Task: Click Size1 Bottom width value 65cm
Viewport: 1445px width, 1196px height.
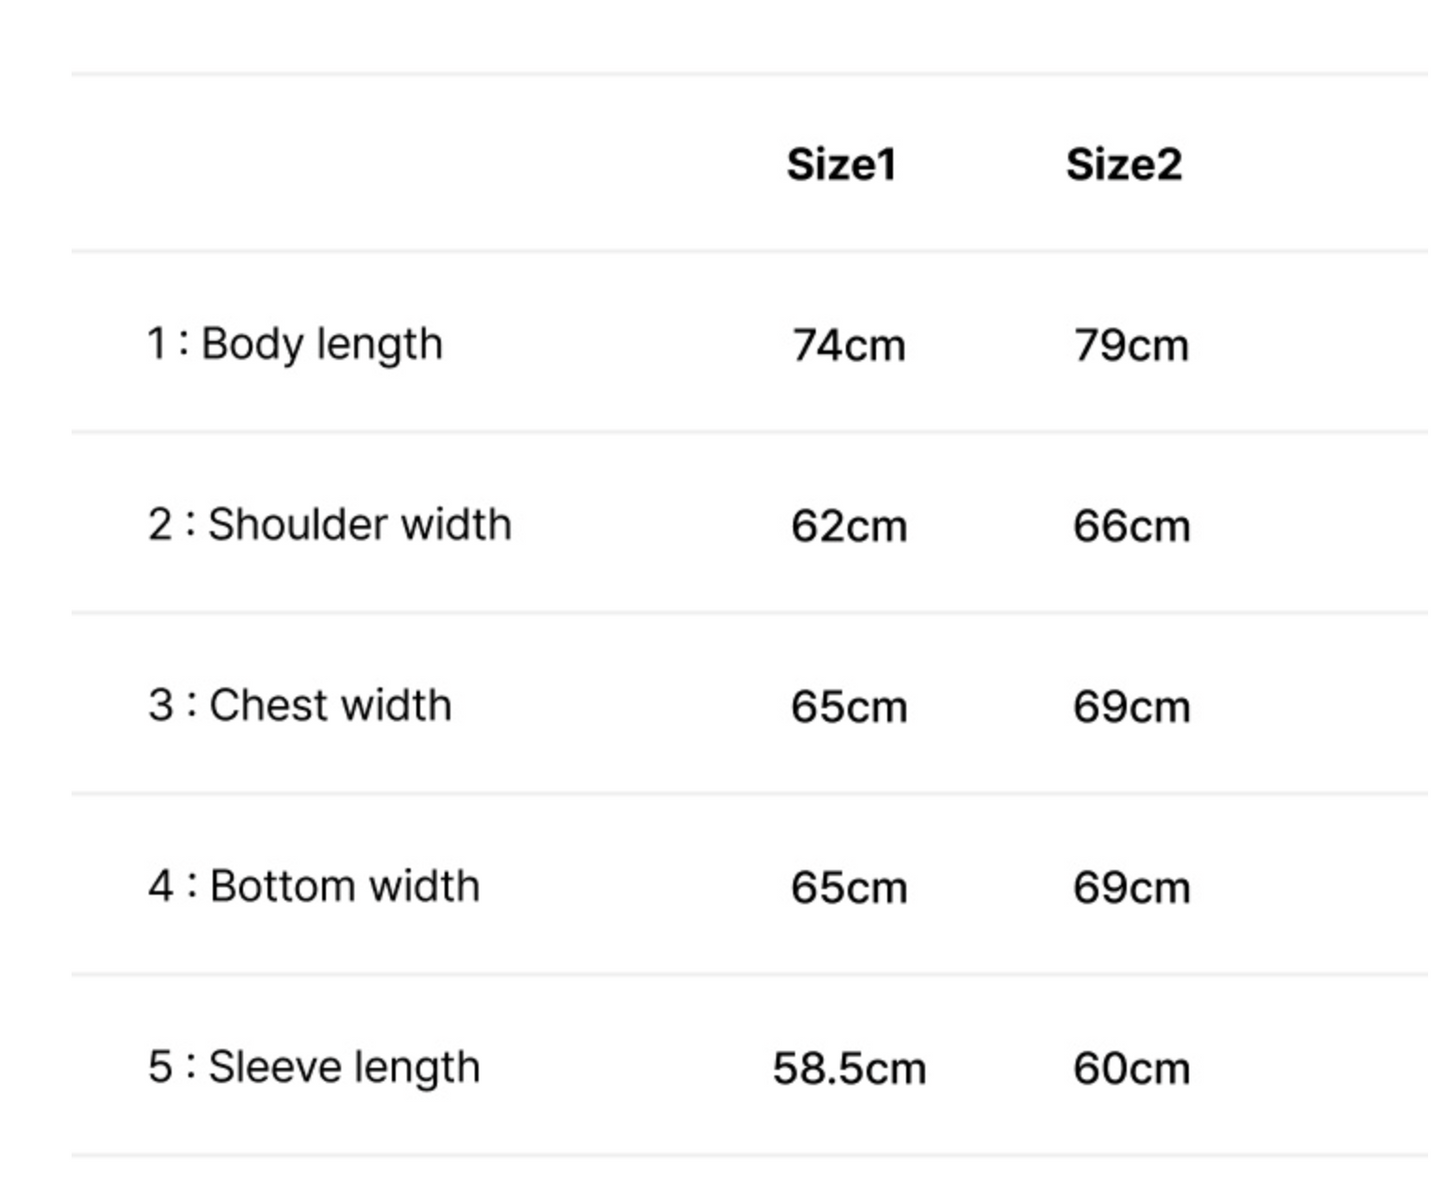Action: (x=848, y=888)
